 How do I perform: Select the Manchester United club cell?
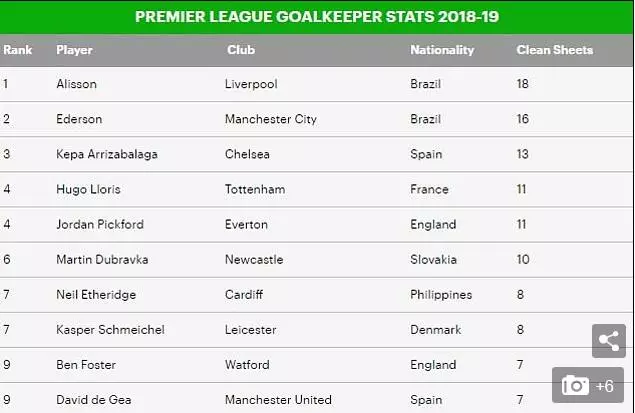[278, 400]
